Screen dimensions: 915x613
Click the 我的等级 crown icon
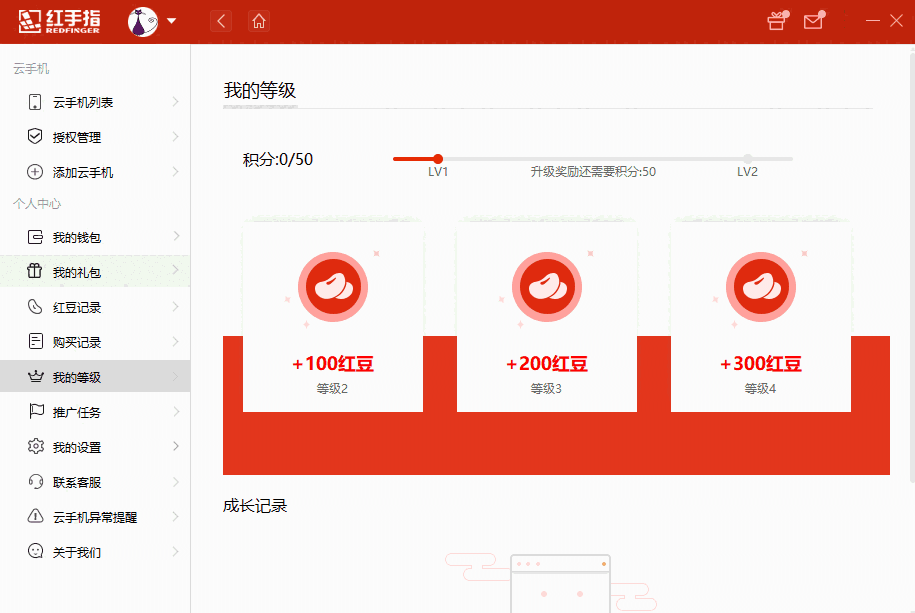[35, 377]
